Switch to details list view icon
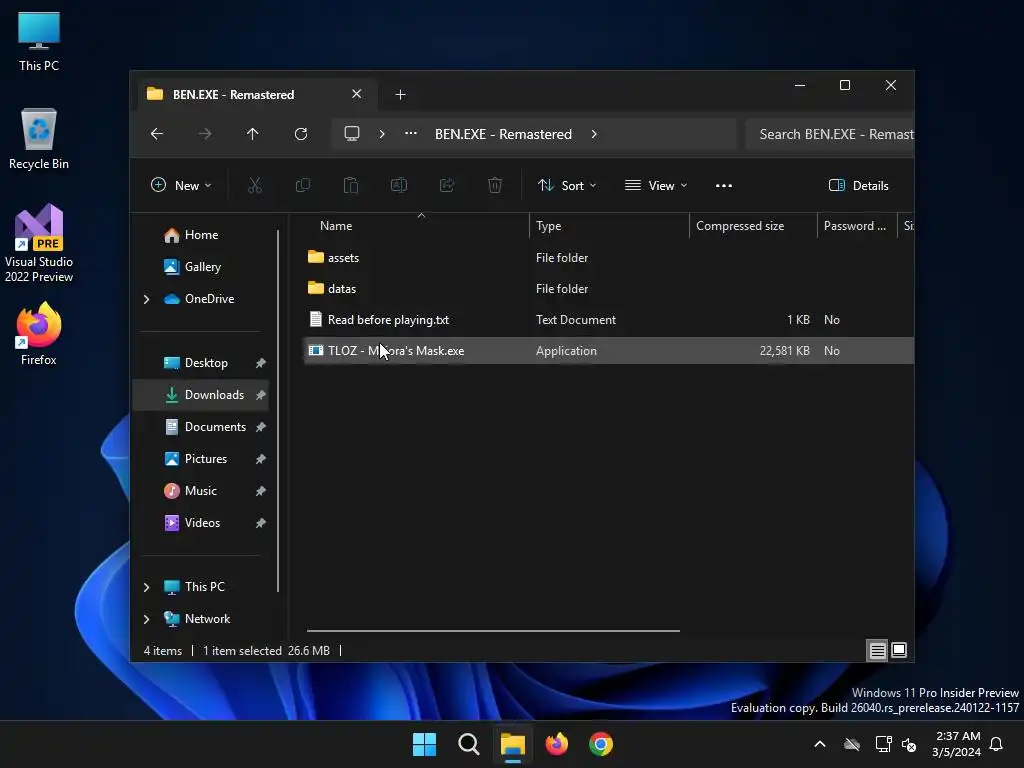The image size is (1024, 768). pyautogui.click(x=877, y=650)
